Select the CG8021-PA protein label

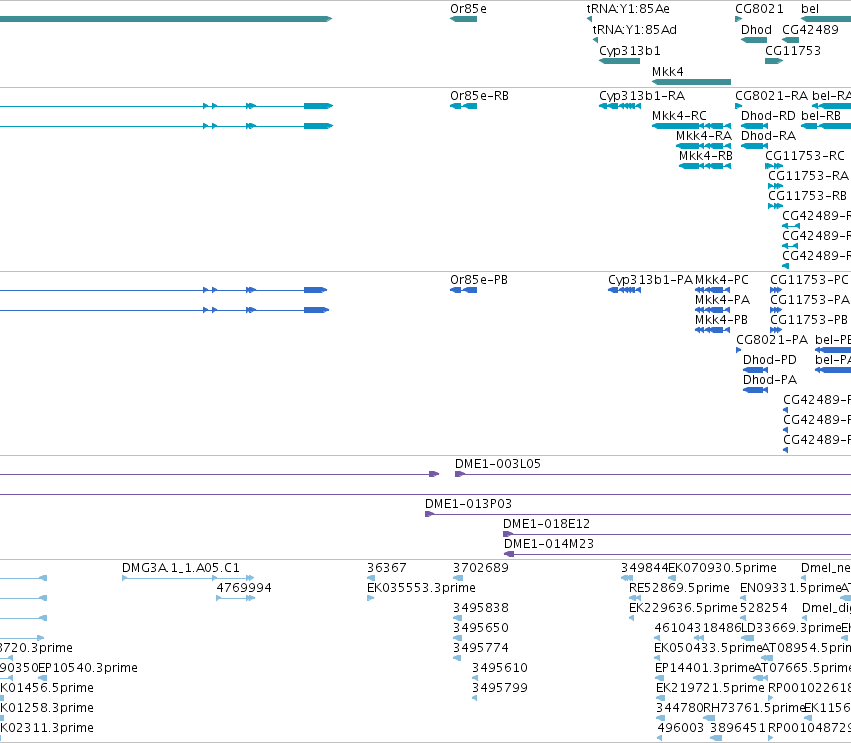pos(772,340)
